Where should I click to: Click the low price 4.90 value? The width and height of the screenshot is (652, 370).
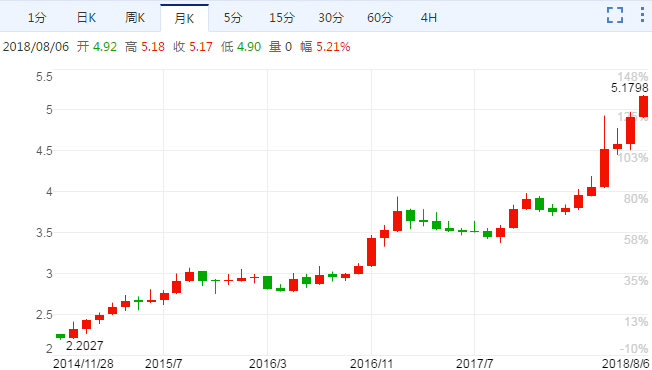[x=249, y=47]
